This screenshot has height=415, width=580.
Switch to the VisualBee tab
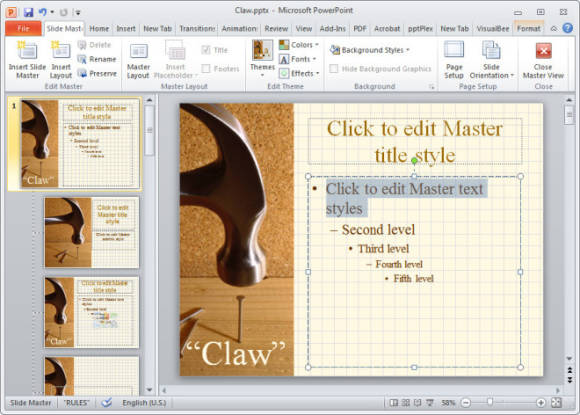[x=493, y=28]
